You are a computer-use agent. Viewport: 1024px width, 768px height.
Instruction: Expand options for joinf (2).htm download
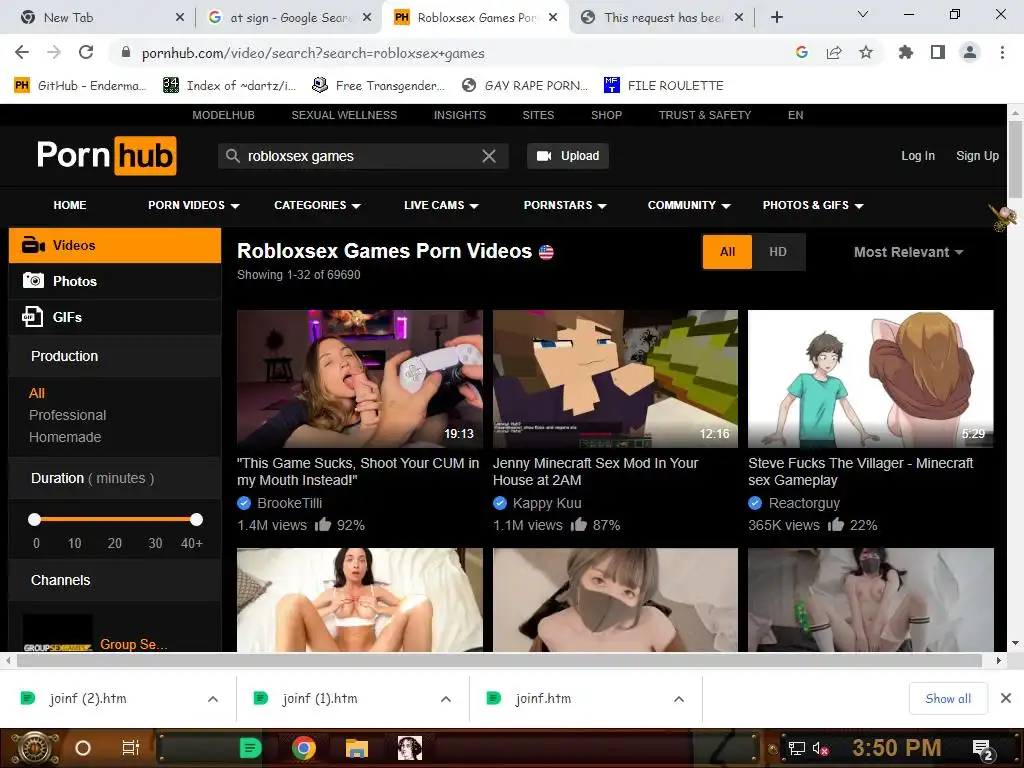[213, 699]
